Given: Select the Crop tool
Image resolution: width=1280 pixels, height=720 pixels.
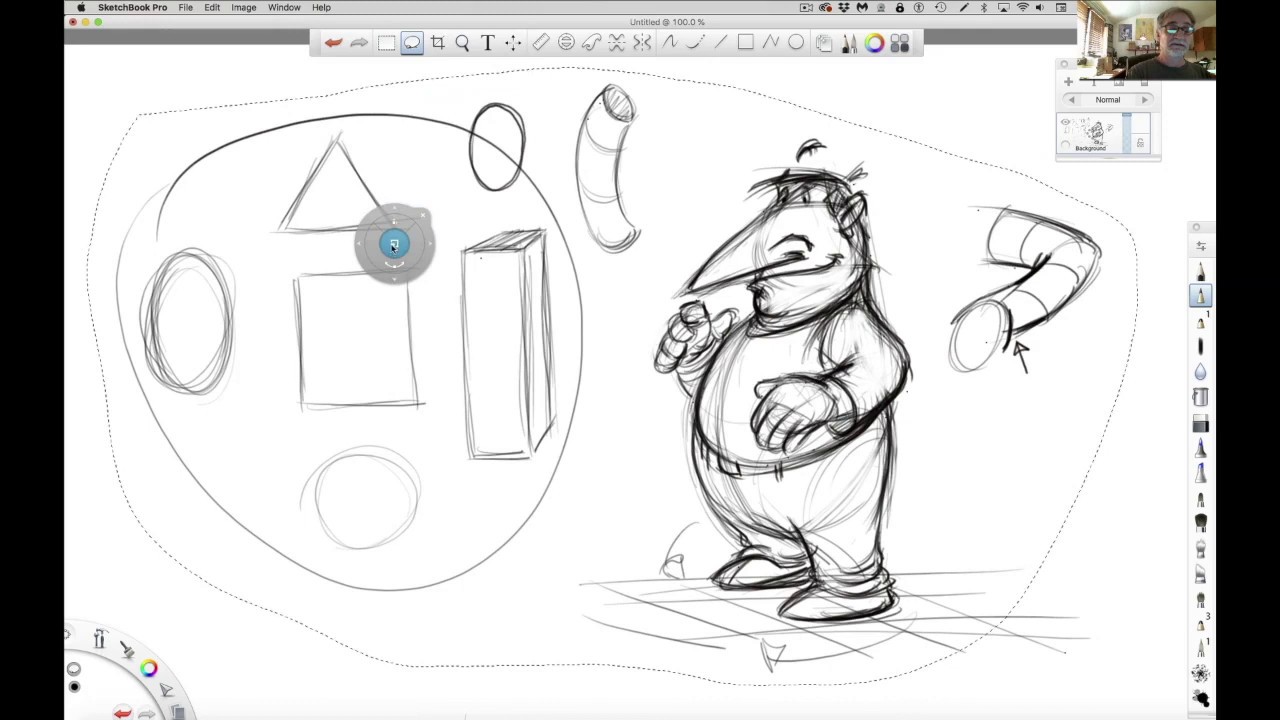Looking at the screenshot, I should point(437,43).
